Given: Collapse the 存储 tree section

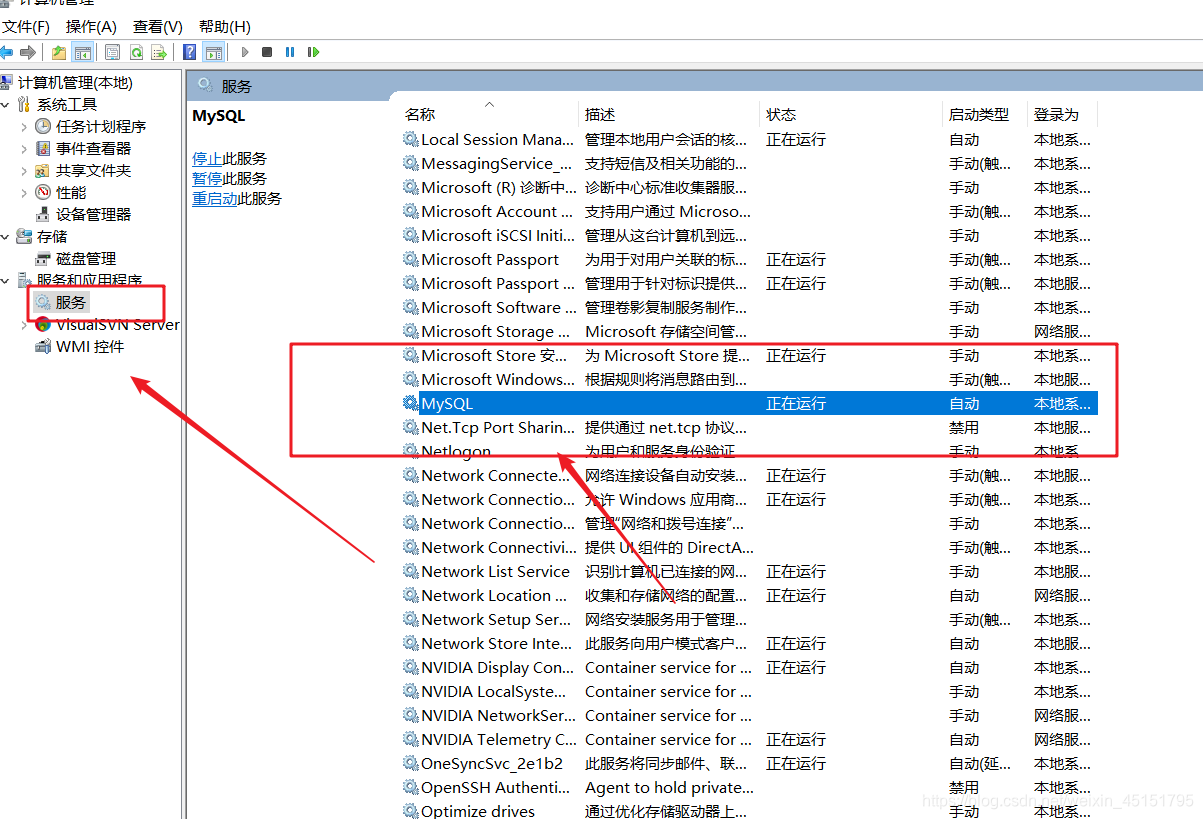Looking at the screenshot, I should pos(6,236).
